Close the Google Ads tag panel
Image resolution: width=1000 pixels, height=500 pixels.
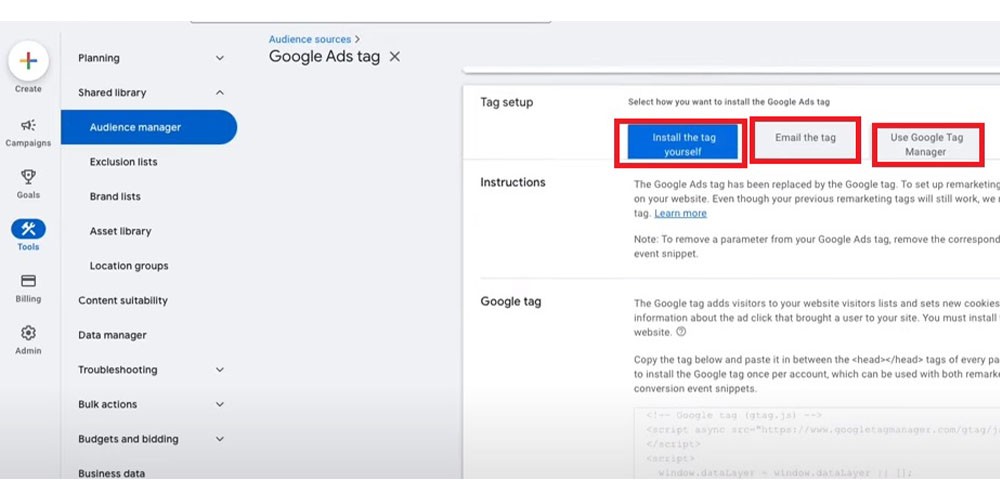pos(395,57)
